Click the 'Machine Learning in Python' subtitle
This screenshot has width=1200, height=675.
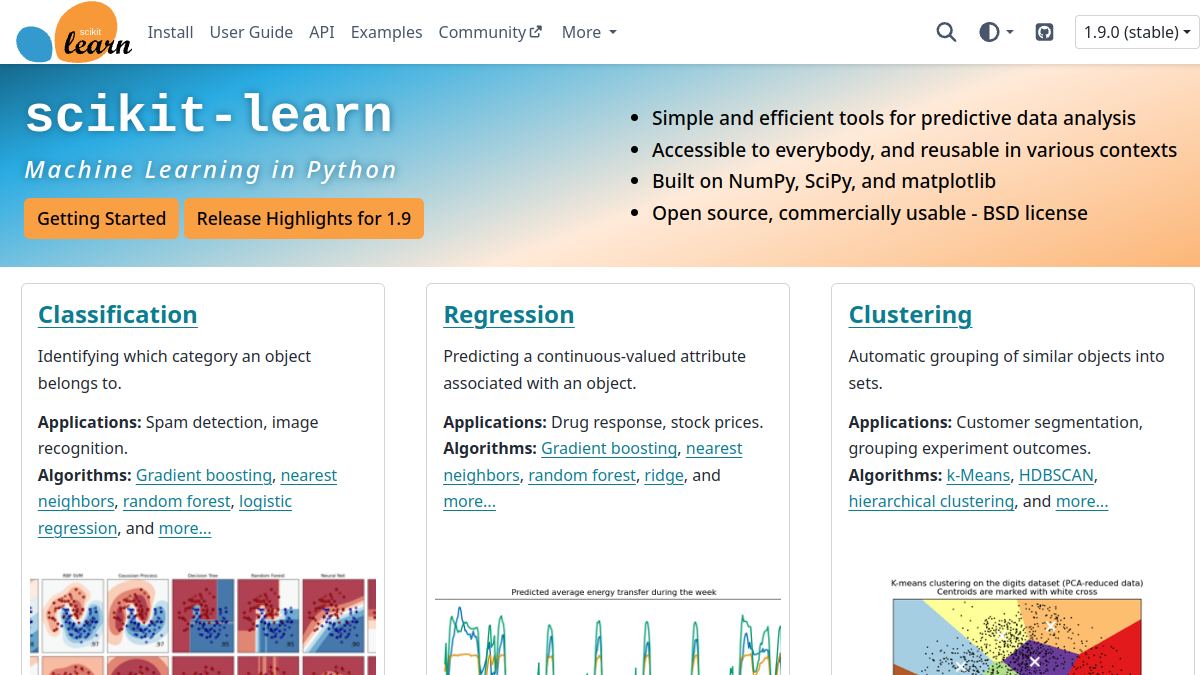click(211, 170)
